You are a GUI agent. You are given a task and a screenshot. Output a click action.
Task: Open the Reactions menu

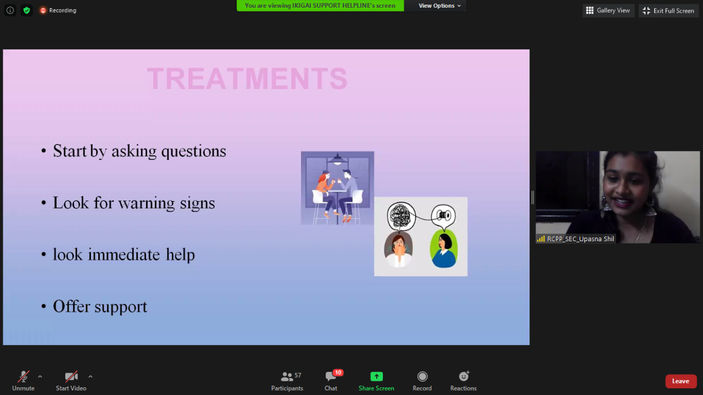(x=463, y=381)
